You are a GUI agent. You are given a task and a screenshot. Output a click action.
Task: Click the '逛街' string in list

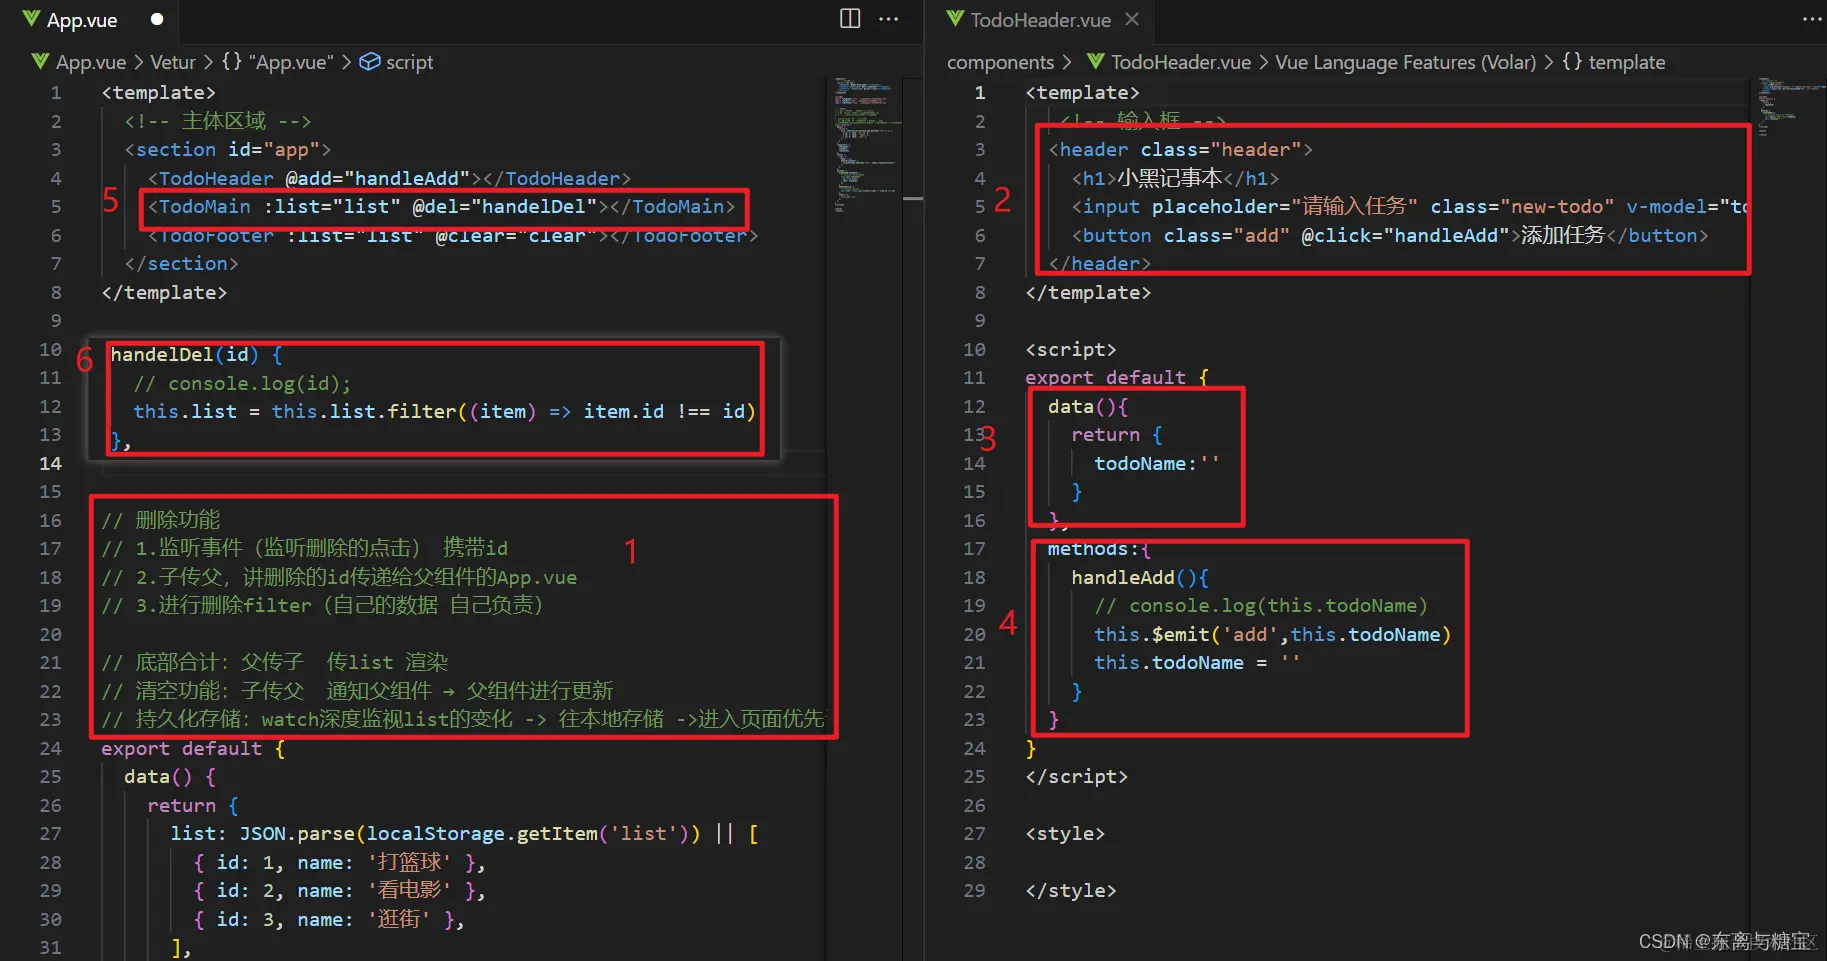tap(399, 919)
